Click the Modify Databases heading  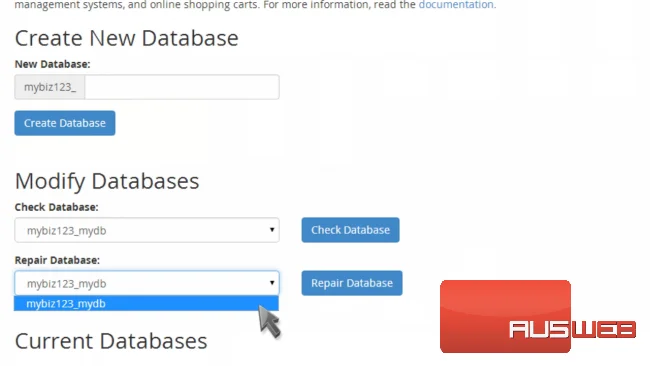pos(107,181)
